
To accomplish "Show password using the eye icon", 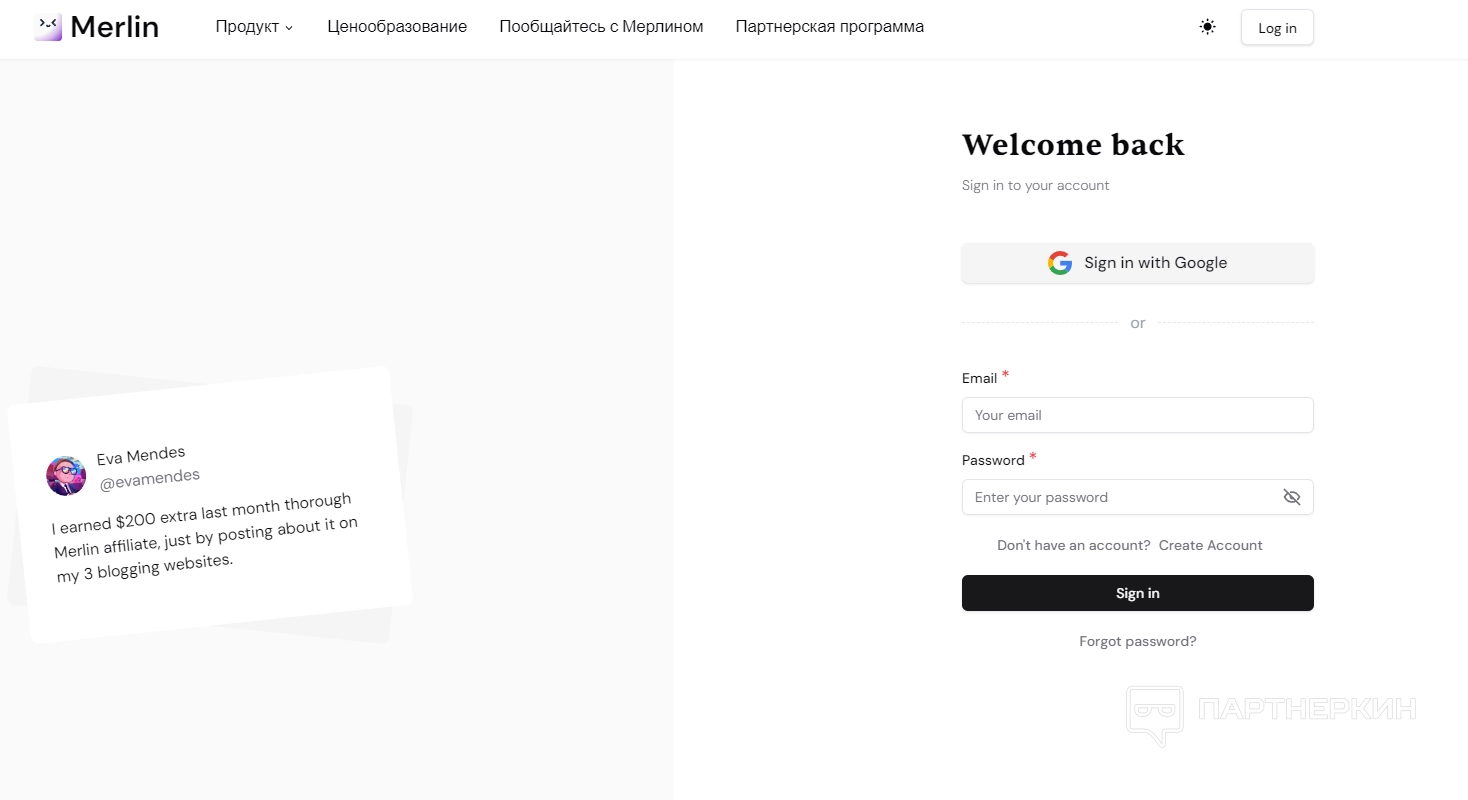I will tap(1292, 497).
